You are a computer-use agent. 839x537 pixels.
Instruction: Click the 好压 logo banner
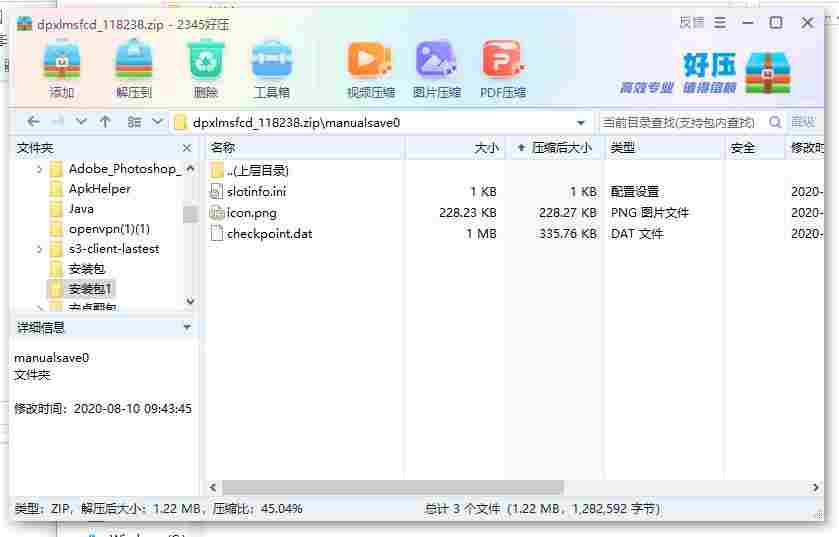click(705, 73)
